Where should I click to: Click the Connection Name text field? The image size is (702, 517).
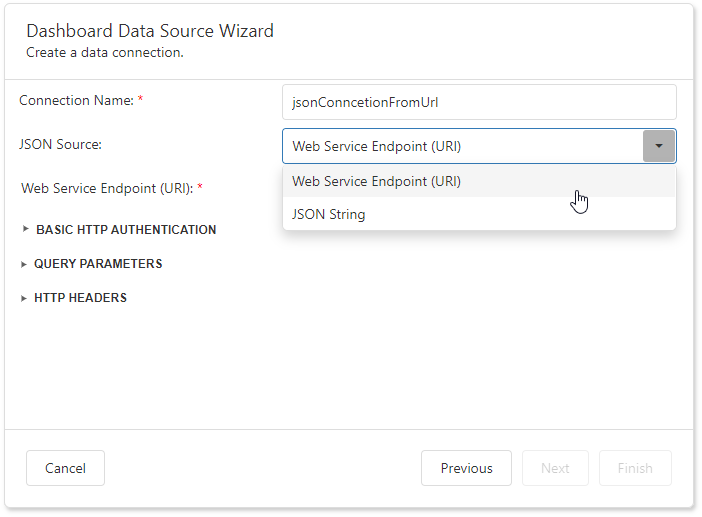479,102
